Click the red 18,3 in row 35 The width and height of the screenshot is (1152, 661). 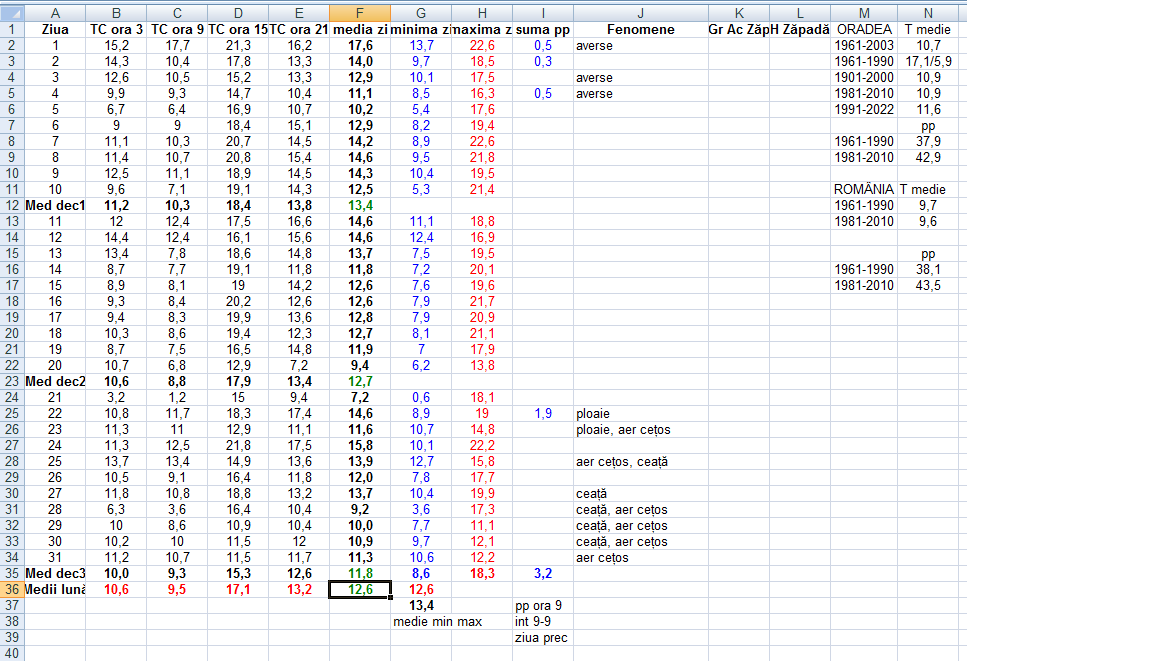pyautogui.click(x=482, y=574)
